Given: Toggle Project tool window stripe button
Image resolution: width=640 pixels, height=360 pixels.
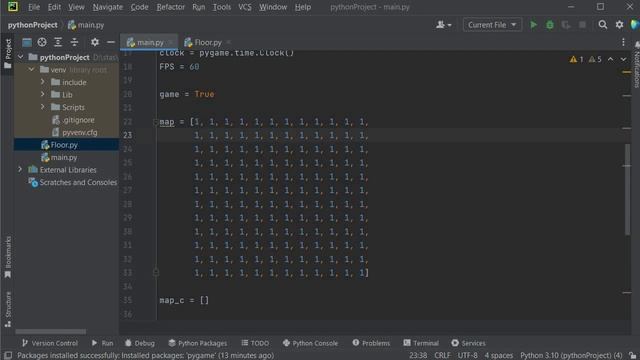Looking at the screenshot, I should [x=8, y=54].
